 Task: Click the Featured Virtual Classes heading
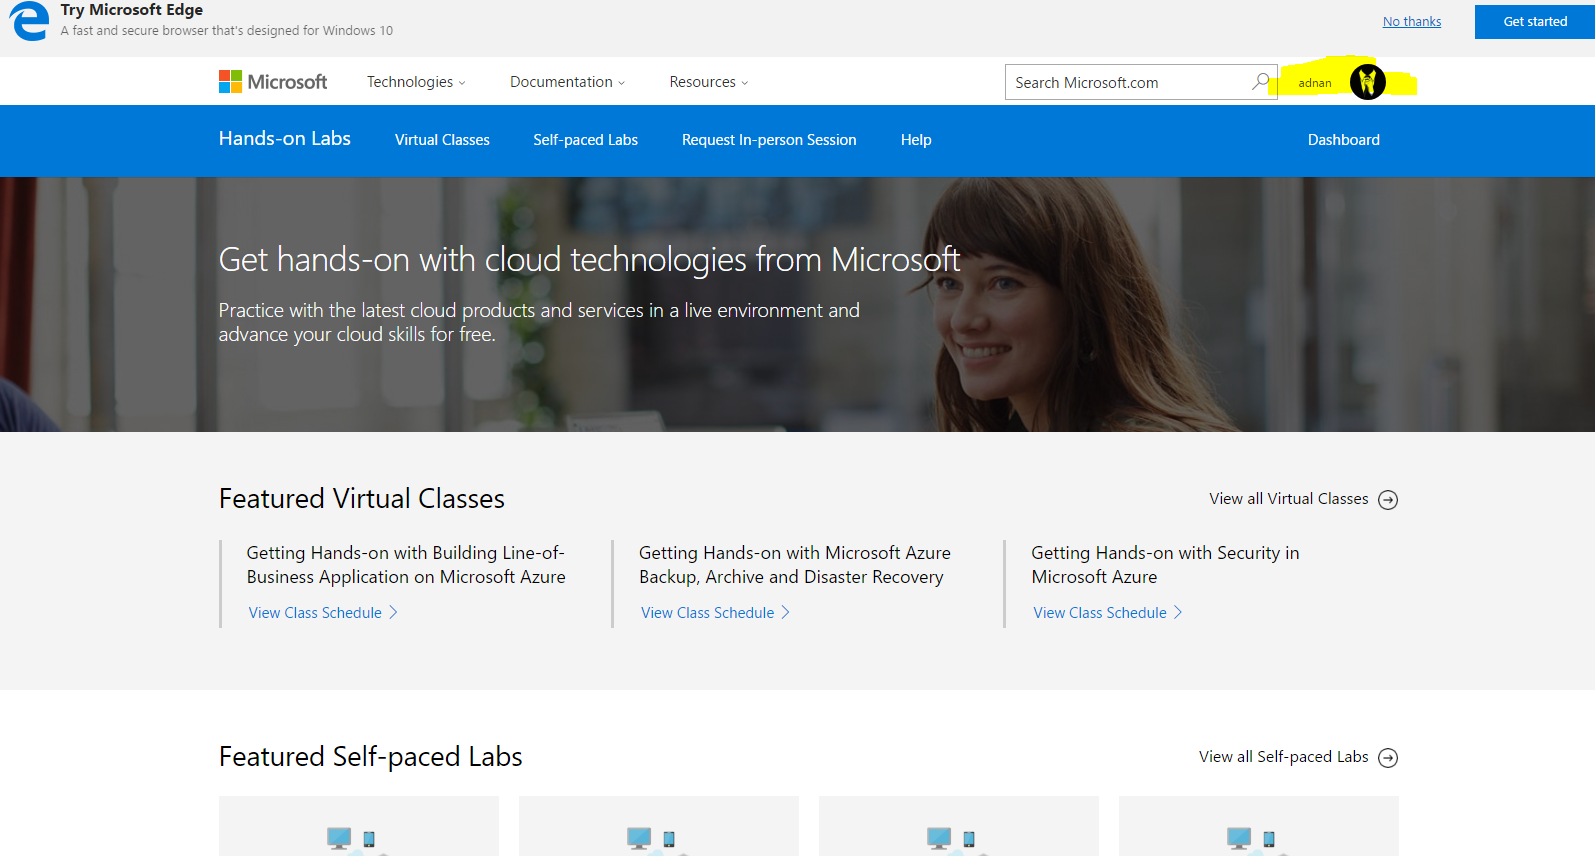click(x=362, y=498)
